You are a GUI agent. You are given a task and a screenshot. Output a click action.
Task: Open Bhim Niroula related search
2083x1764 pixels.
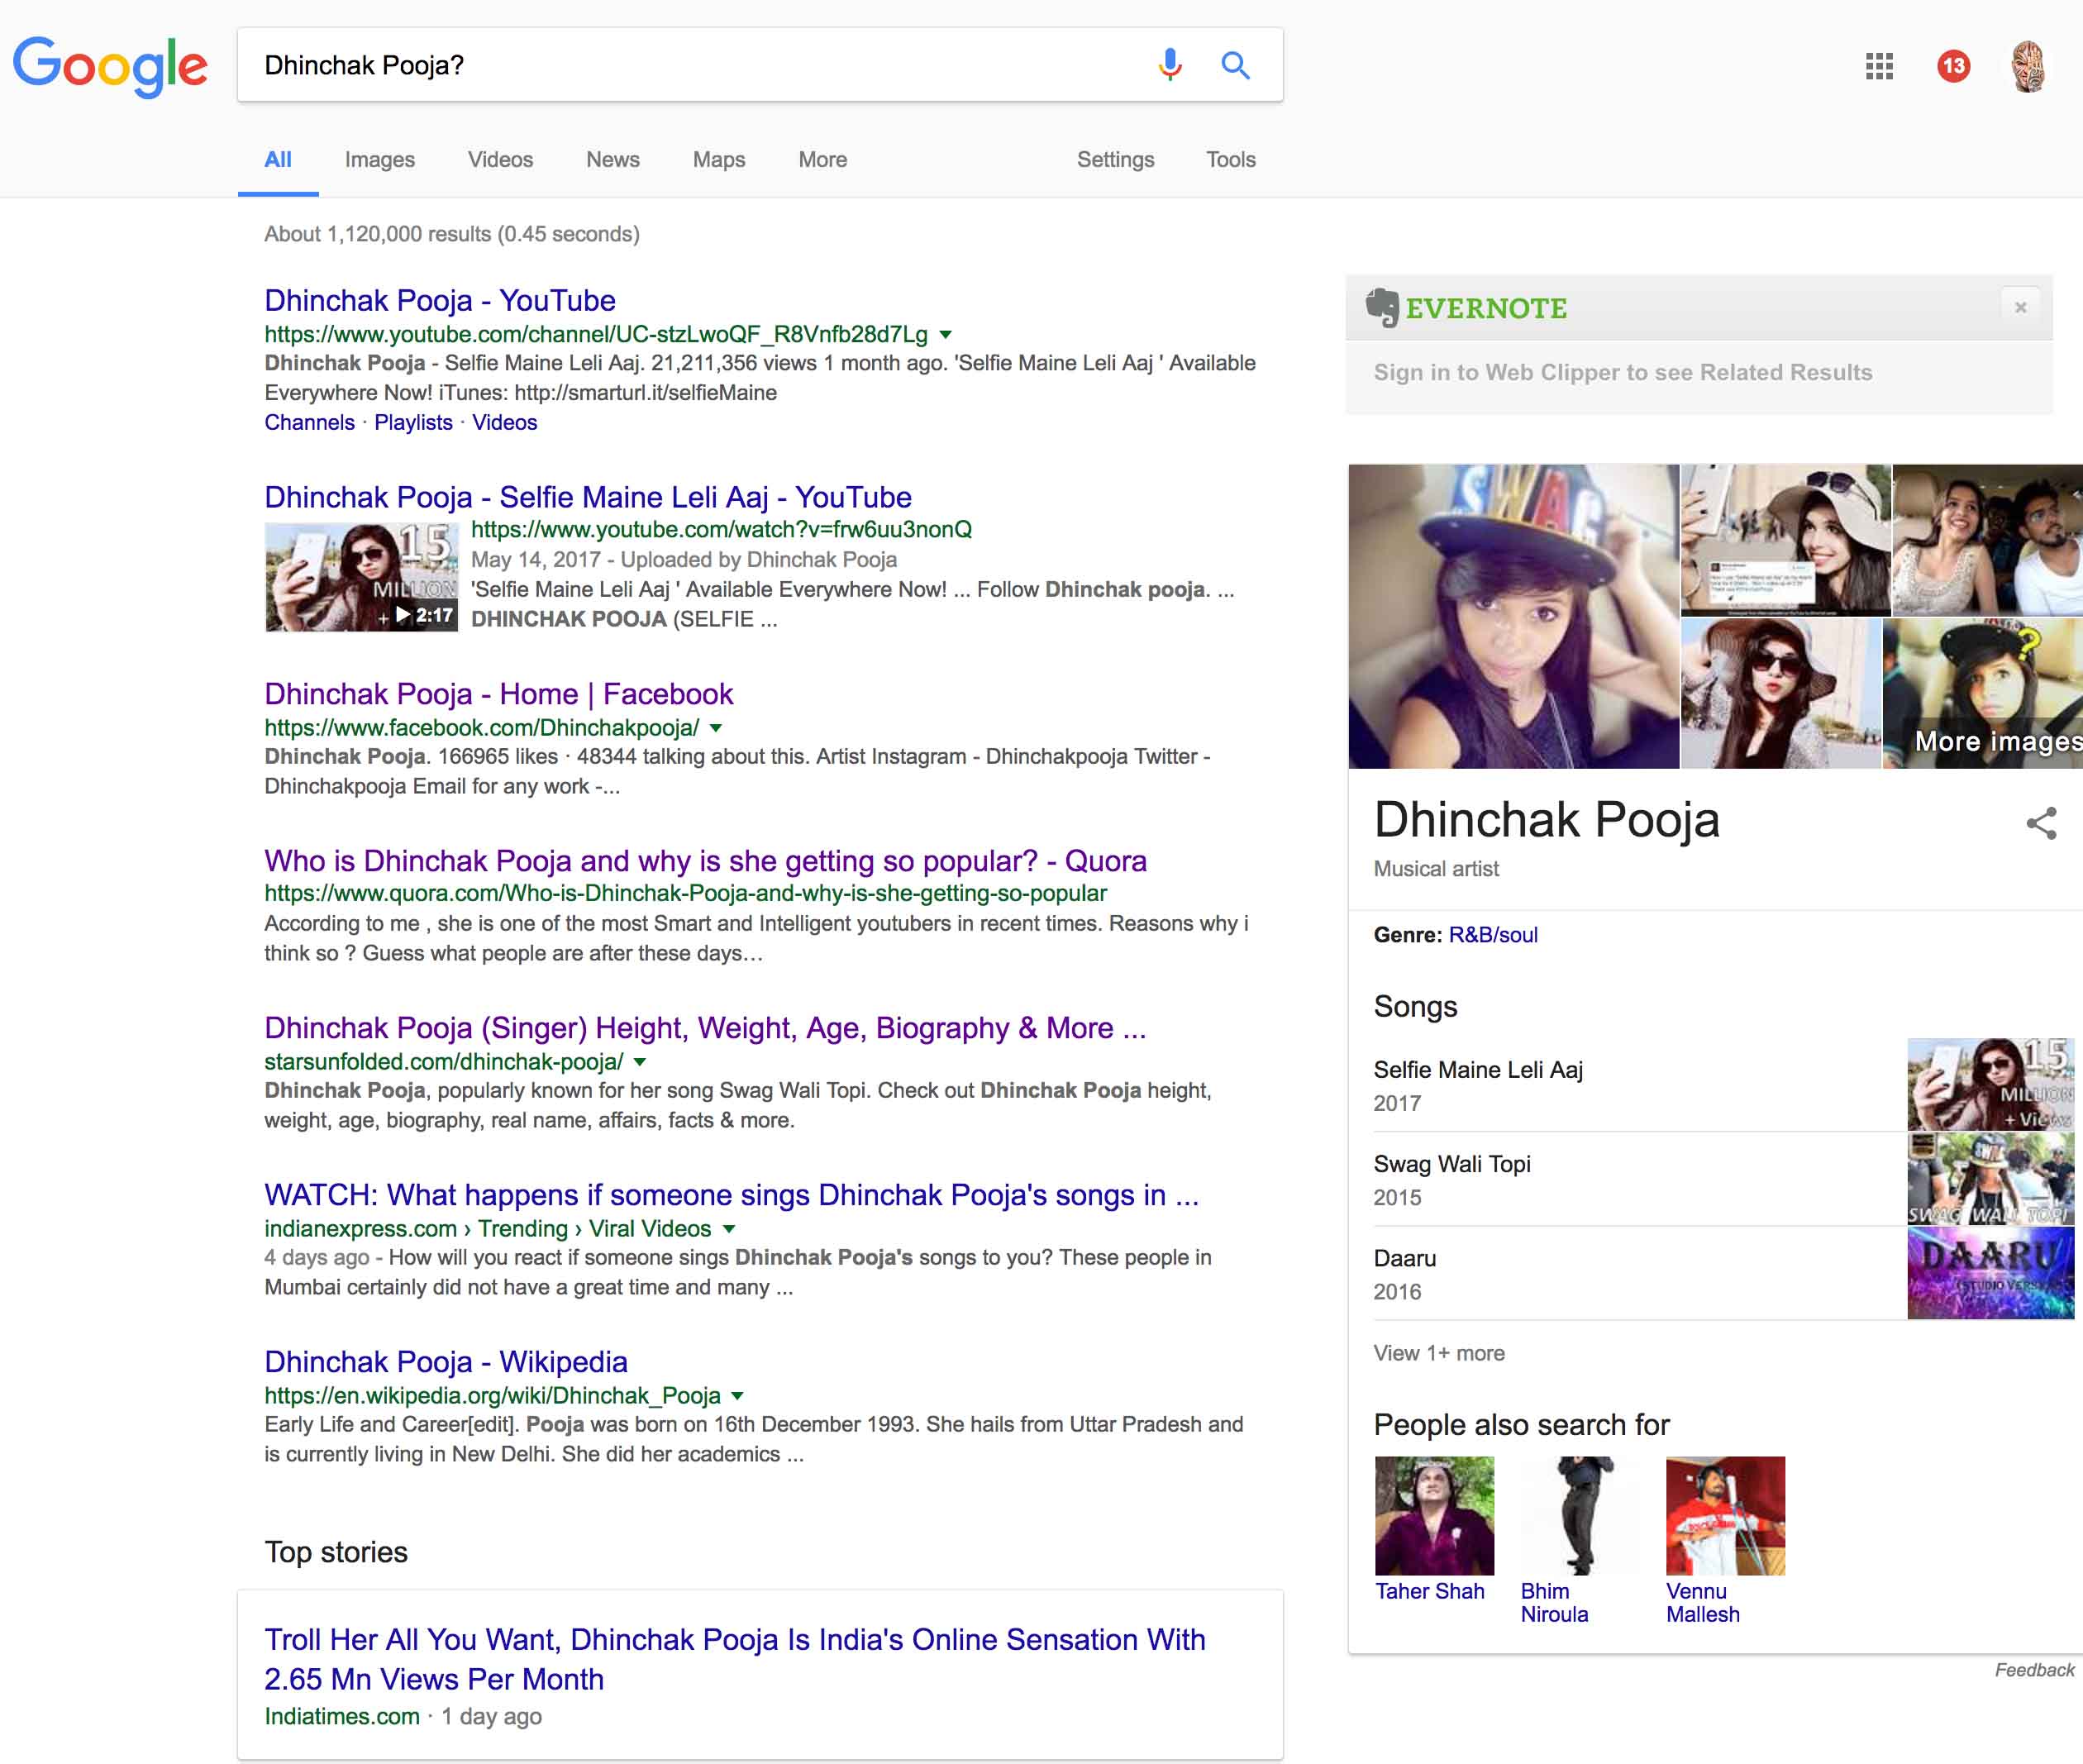1554,1603
